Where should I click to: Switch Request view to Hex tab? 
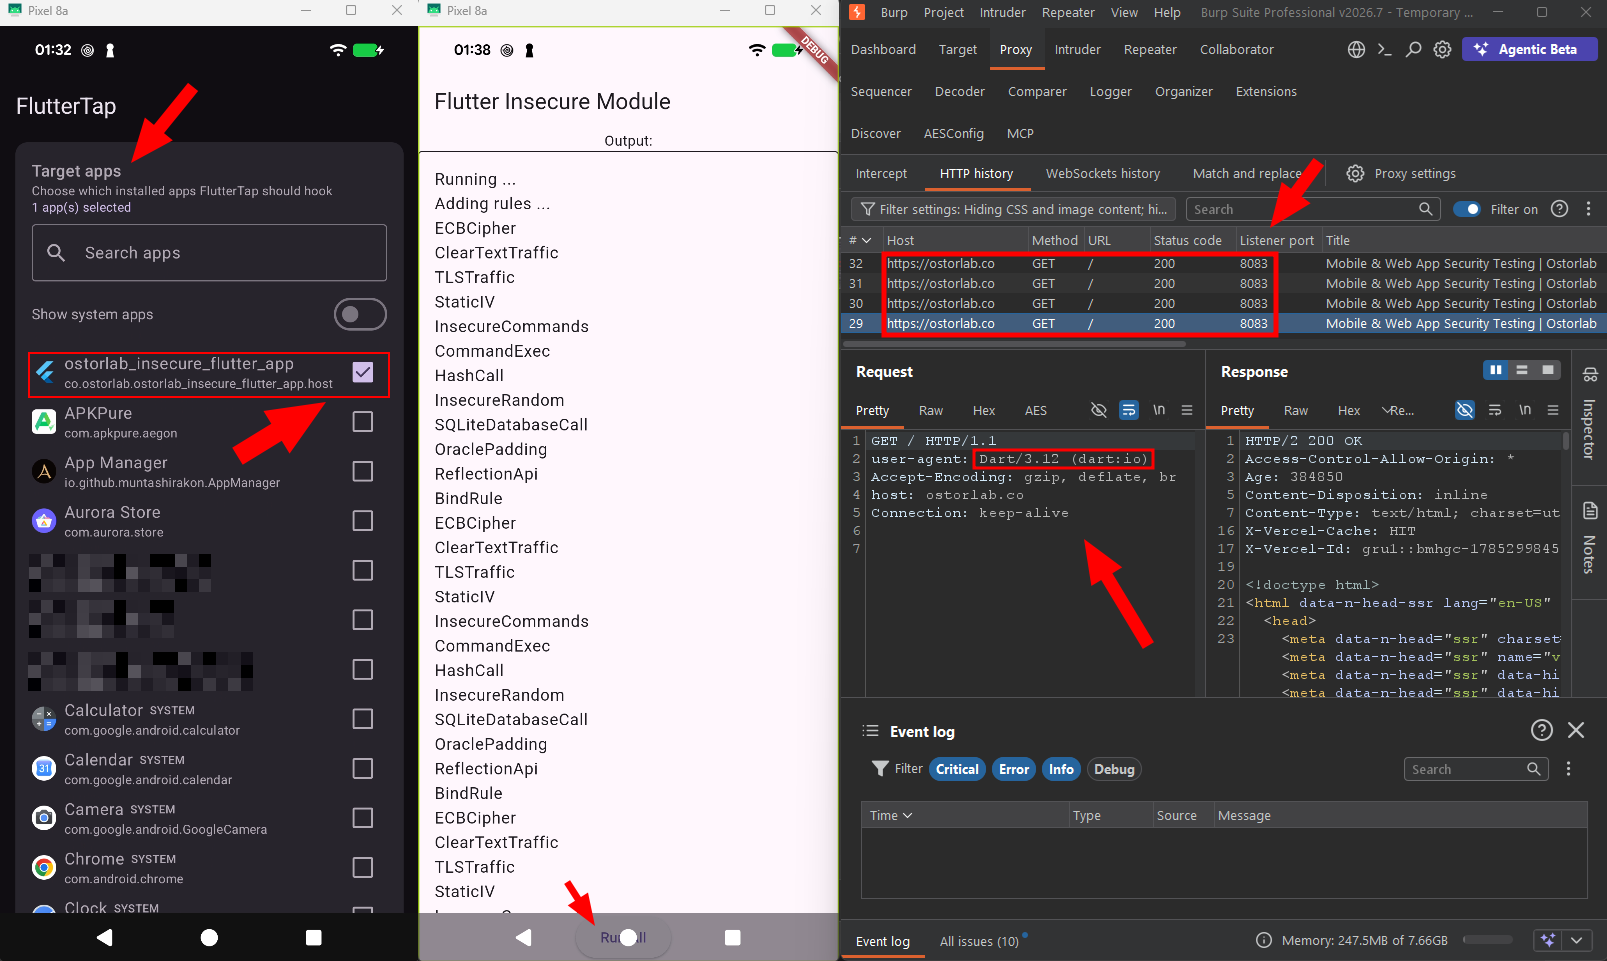(984, 410)
